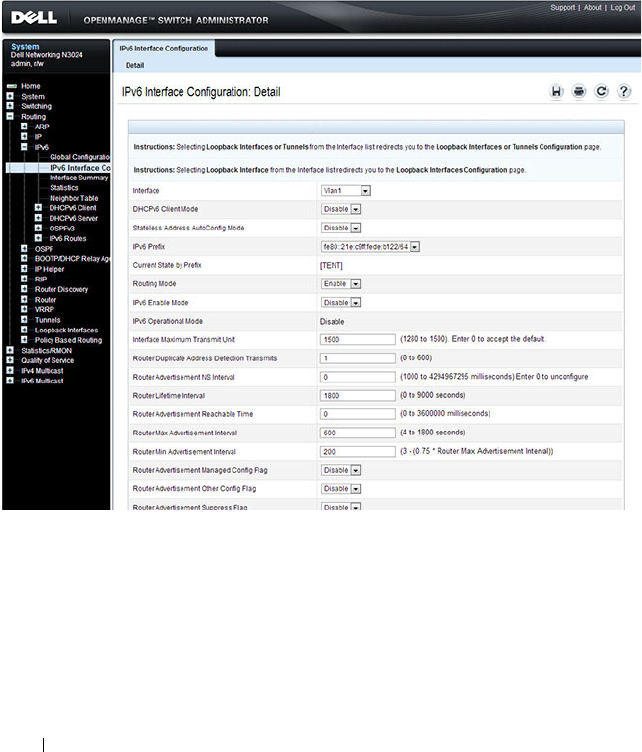The width and height of the screenshot is (642, 752).
Task: Expand the DHCPv6 Client node
Action: (x=38, y=208)
